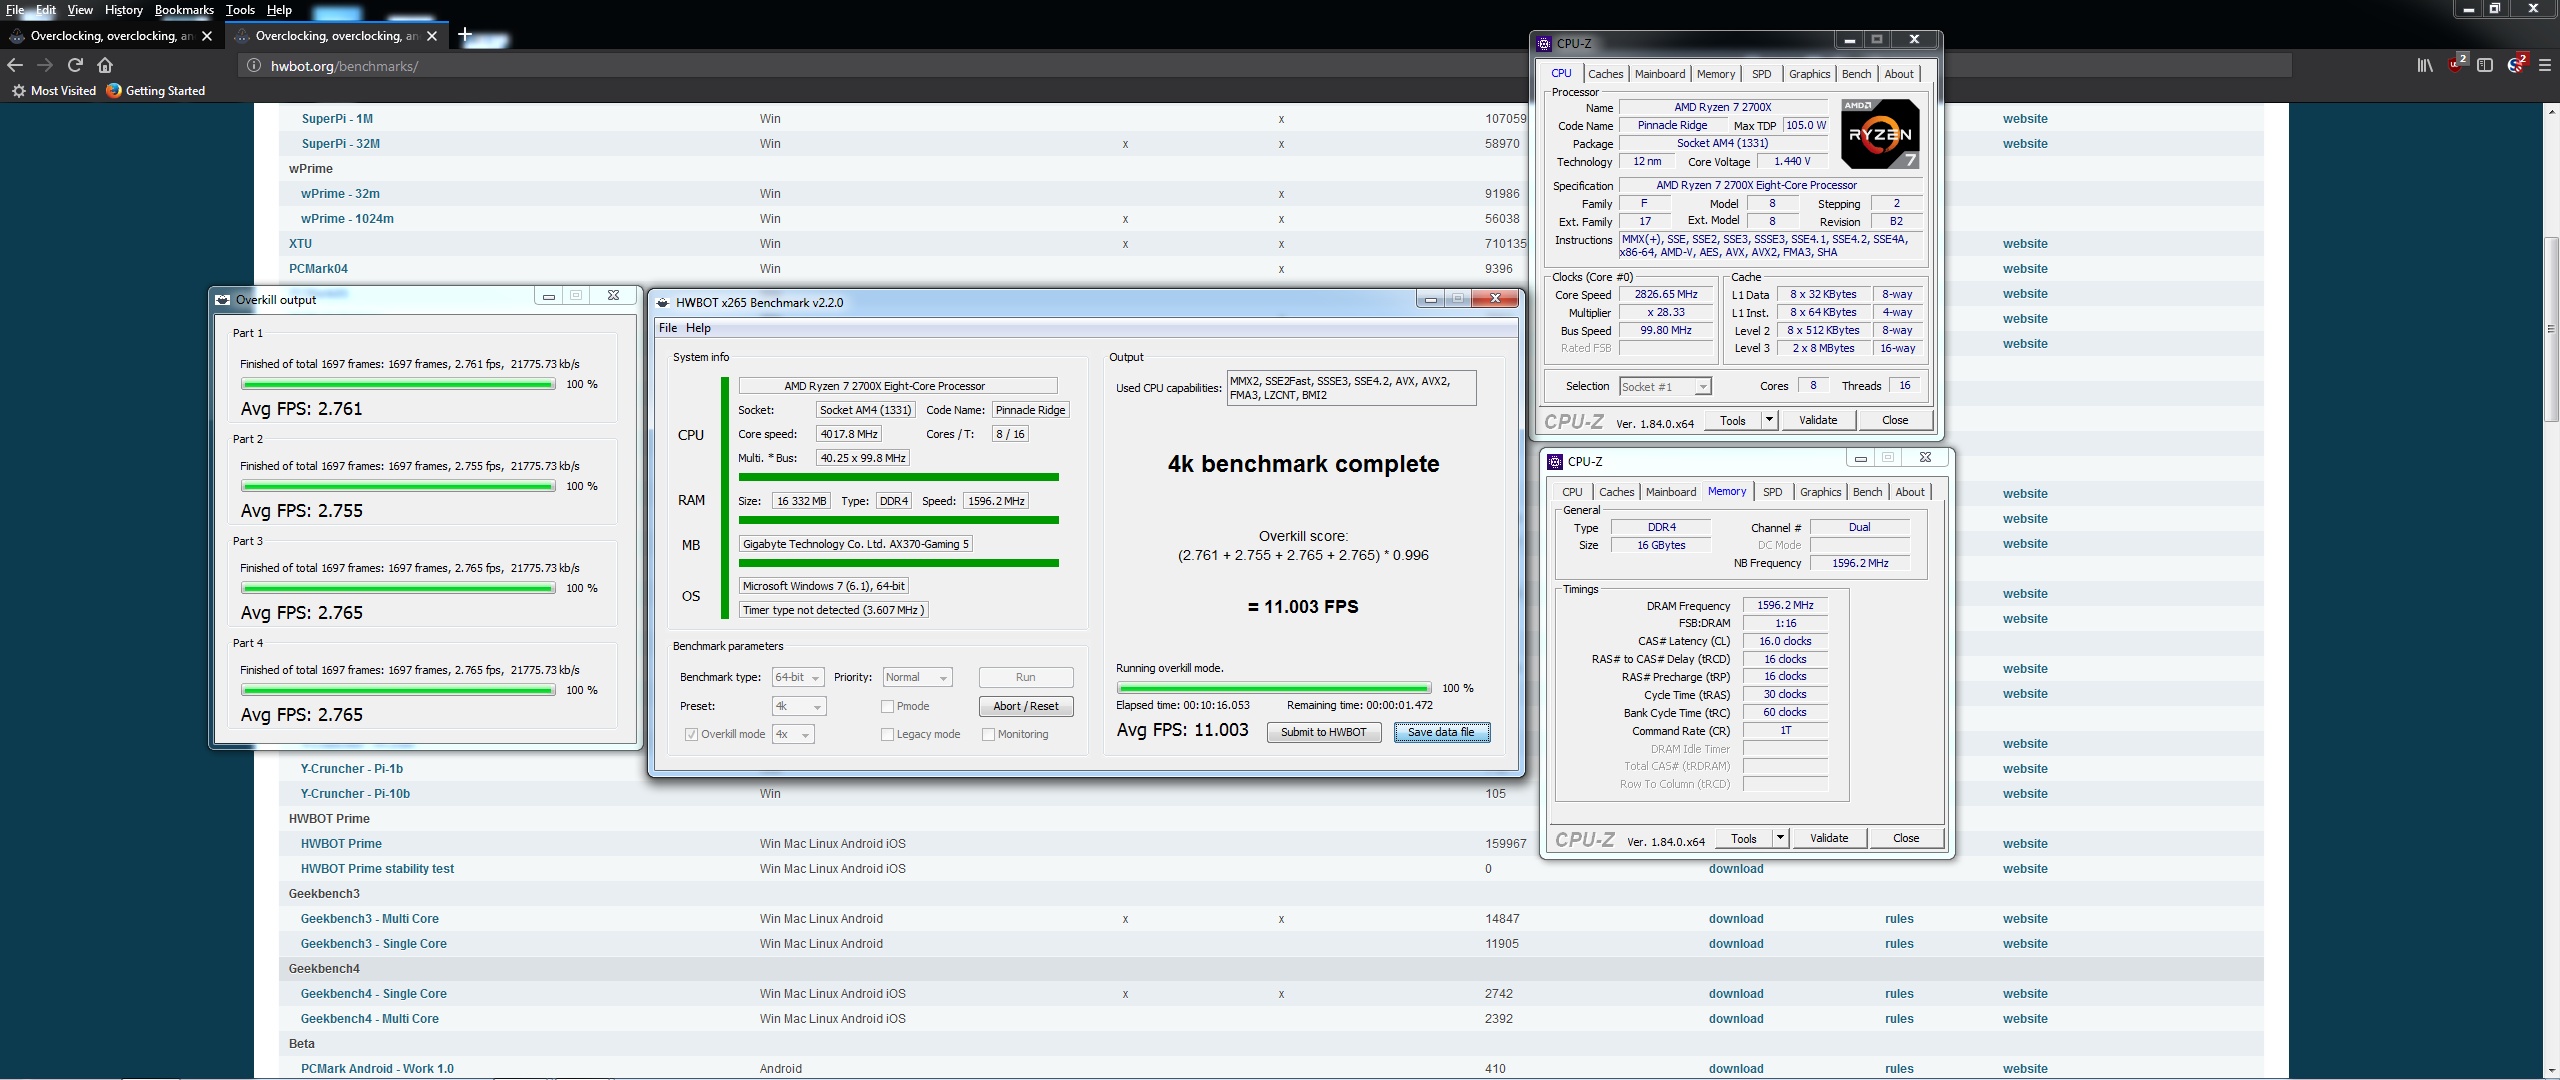
Task: Click the Part 4 progress bar
Action: coord(398,690)
